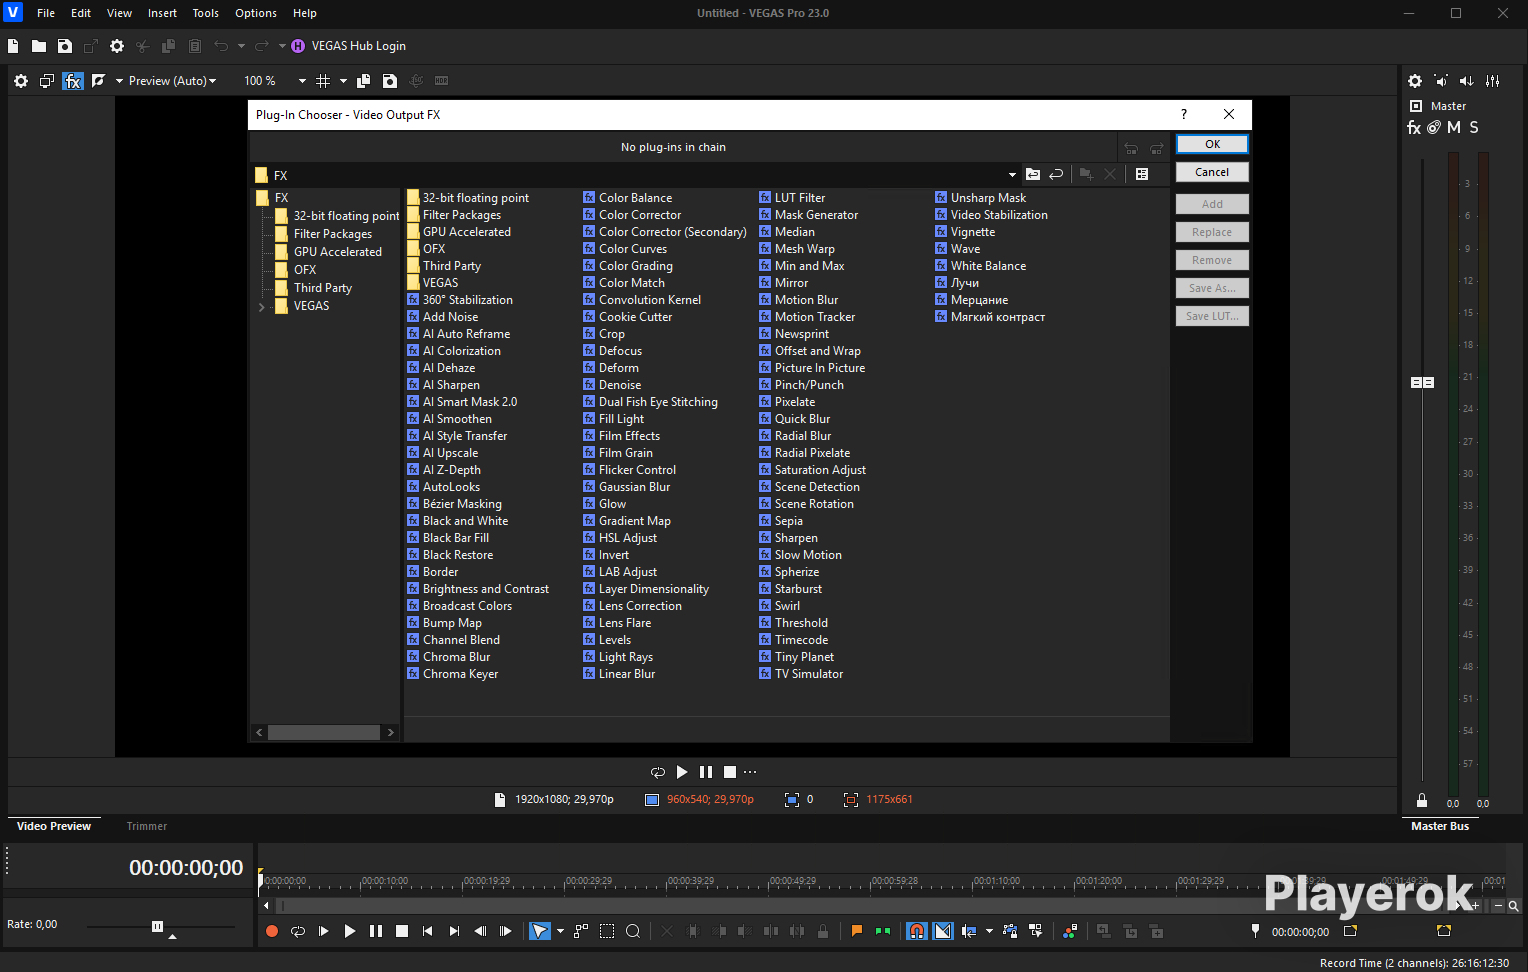The width and height of the screenshot is (1528, 972).
Task: Change the plug-in list view mode
Action: [x=1142, y=175]
